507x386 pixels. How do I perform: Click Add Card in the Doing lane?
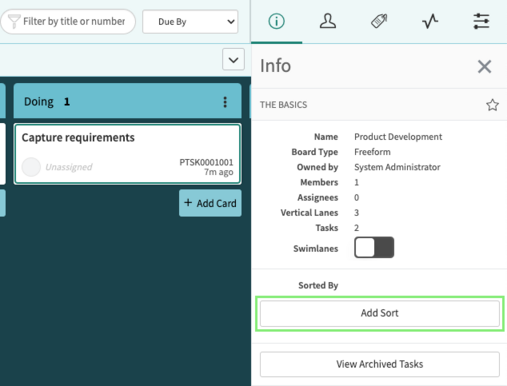pyautogui.click(x=210, y=203)
